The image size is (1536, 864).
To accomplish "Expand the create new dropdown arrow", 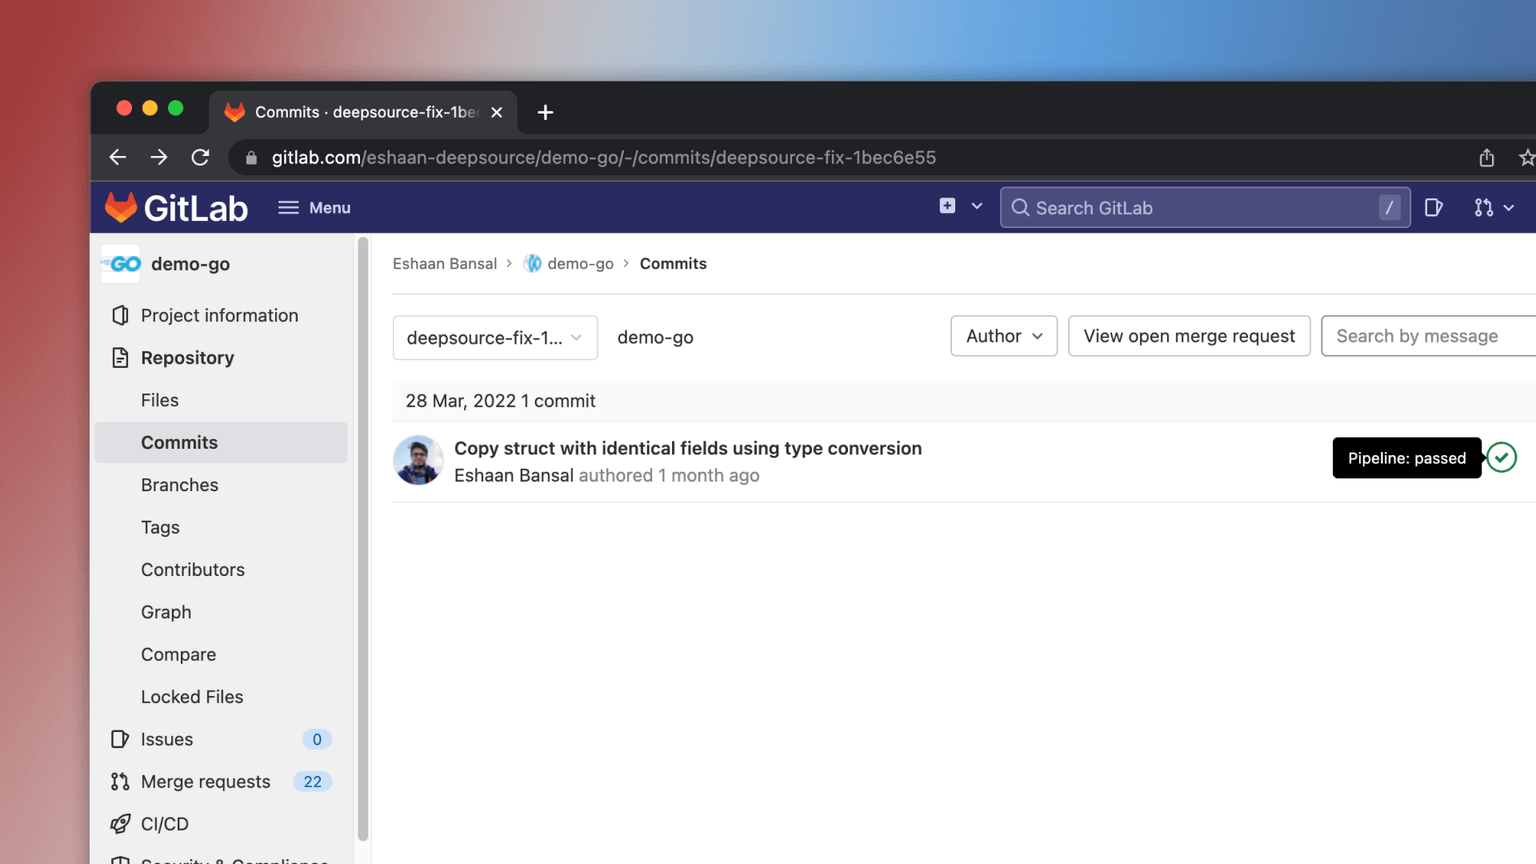I will coord(977,206).
